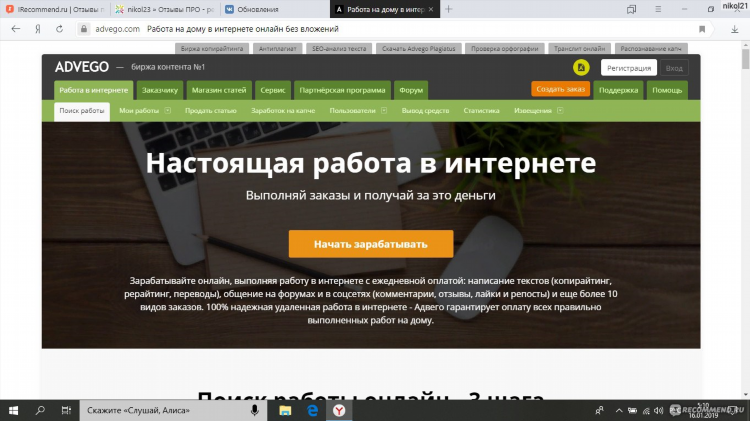Open the "Распознавание капч" top link

651,48
